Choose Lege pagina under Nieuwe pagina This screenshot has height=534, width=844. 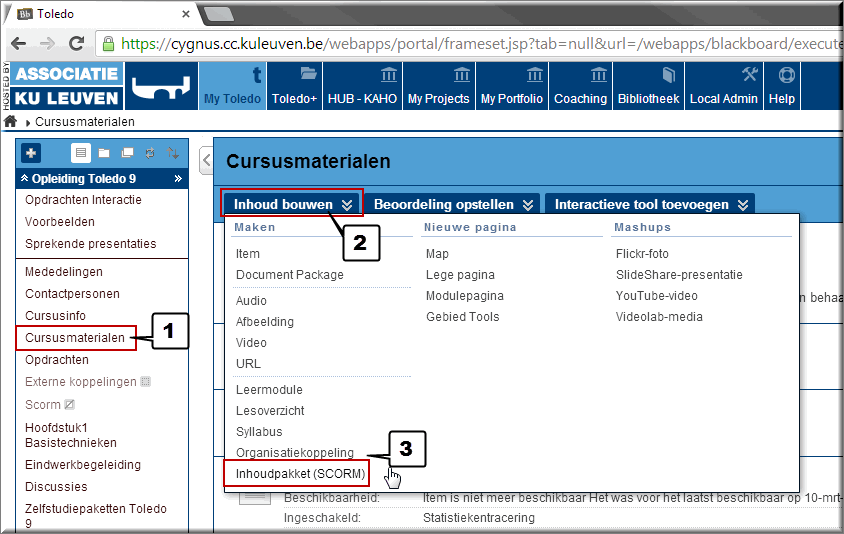pyautogui.click(x=460, y=275)
